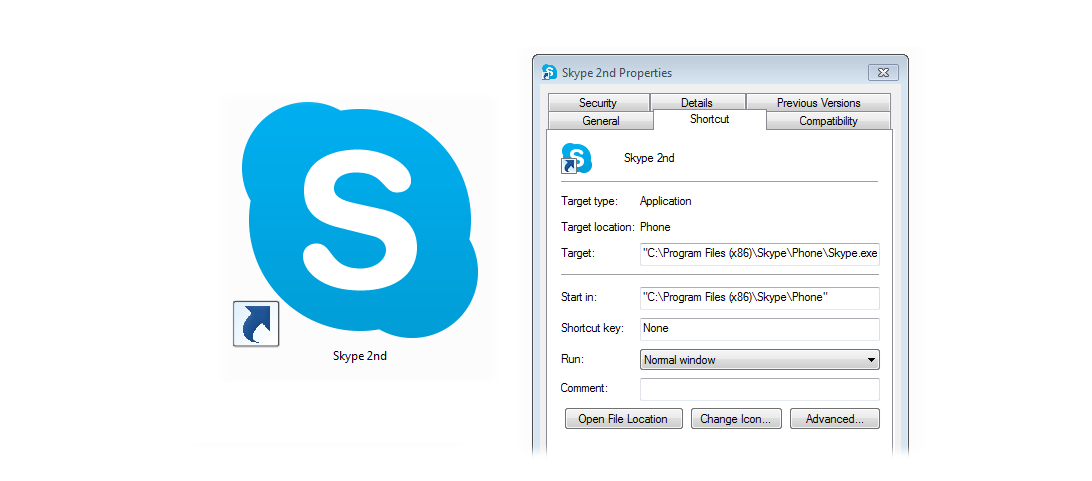This screenshot has height=481, width=1092.
Task: Expand the Run dropdown set to Normal window
Action: (x=760, y=360)
